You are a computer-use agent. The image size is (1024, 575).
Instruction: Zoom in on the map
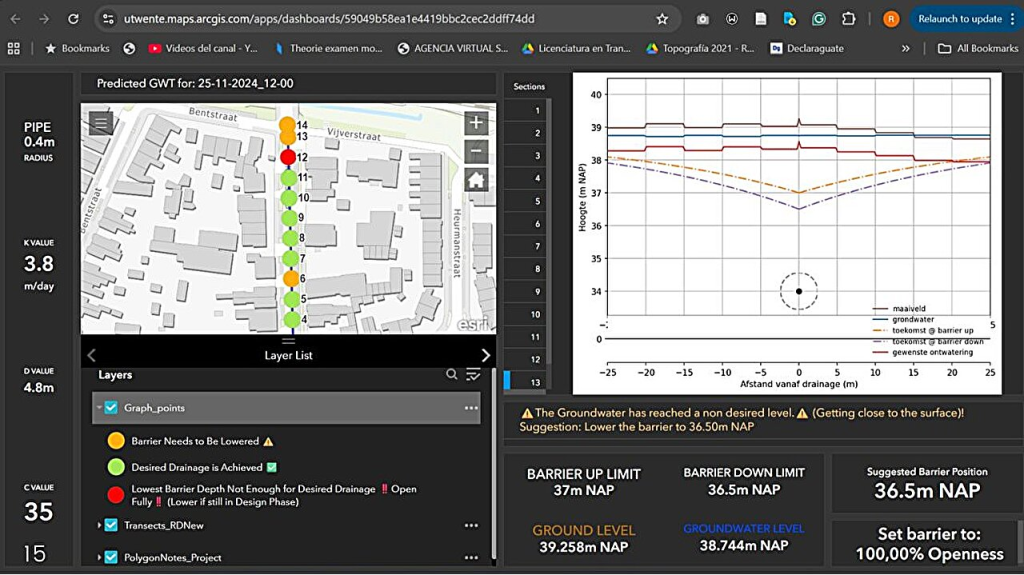(476, 124)
